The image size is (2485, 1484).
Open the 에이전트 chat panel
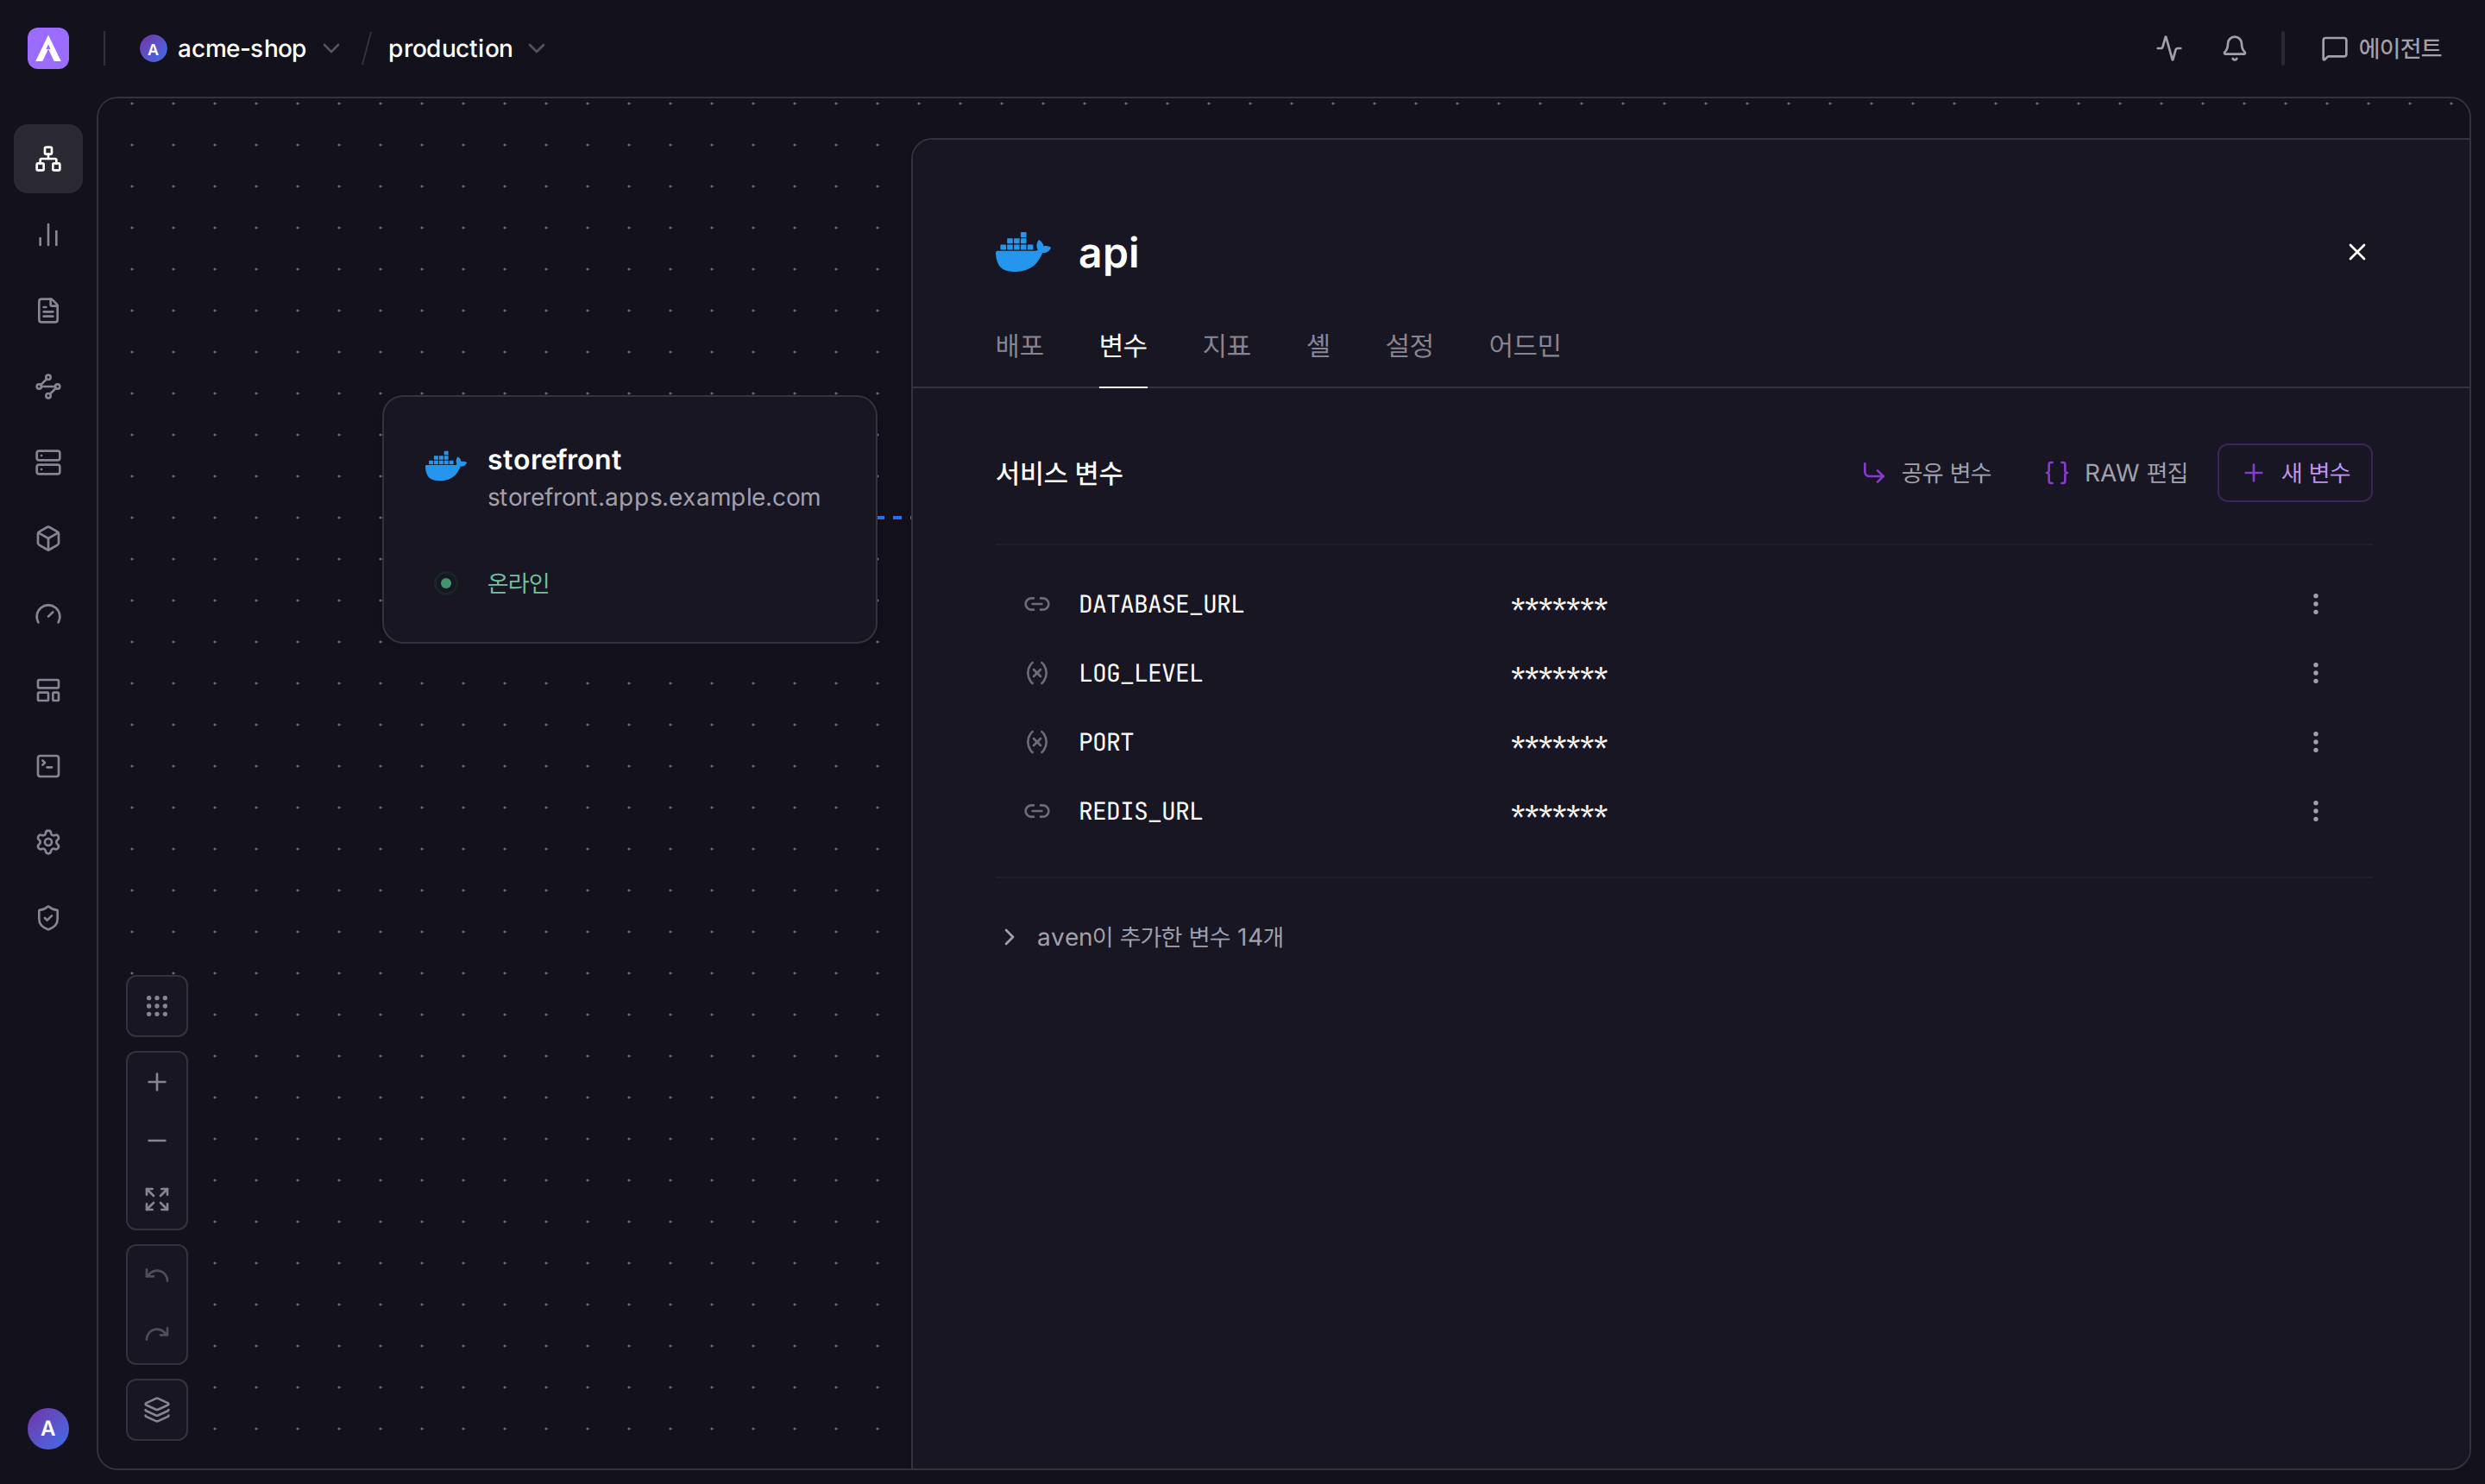(2380, 48)
